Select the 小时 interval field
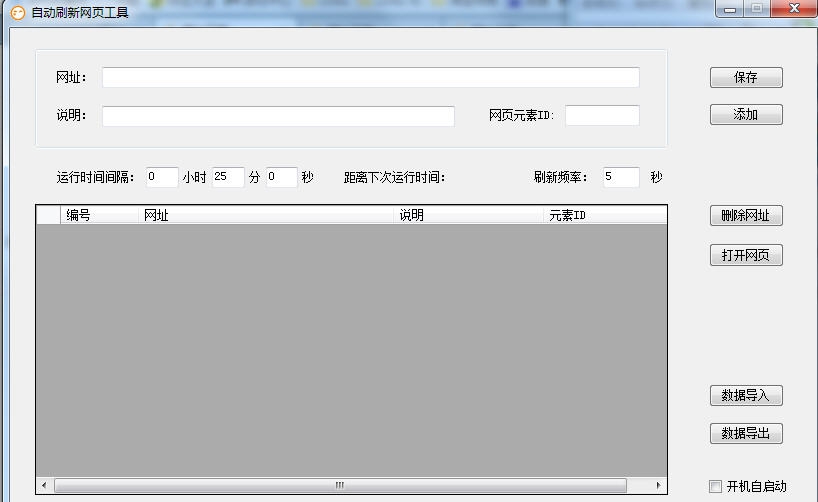Screen dimensions: 818x502 click(x=162, y=177)
